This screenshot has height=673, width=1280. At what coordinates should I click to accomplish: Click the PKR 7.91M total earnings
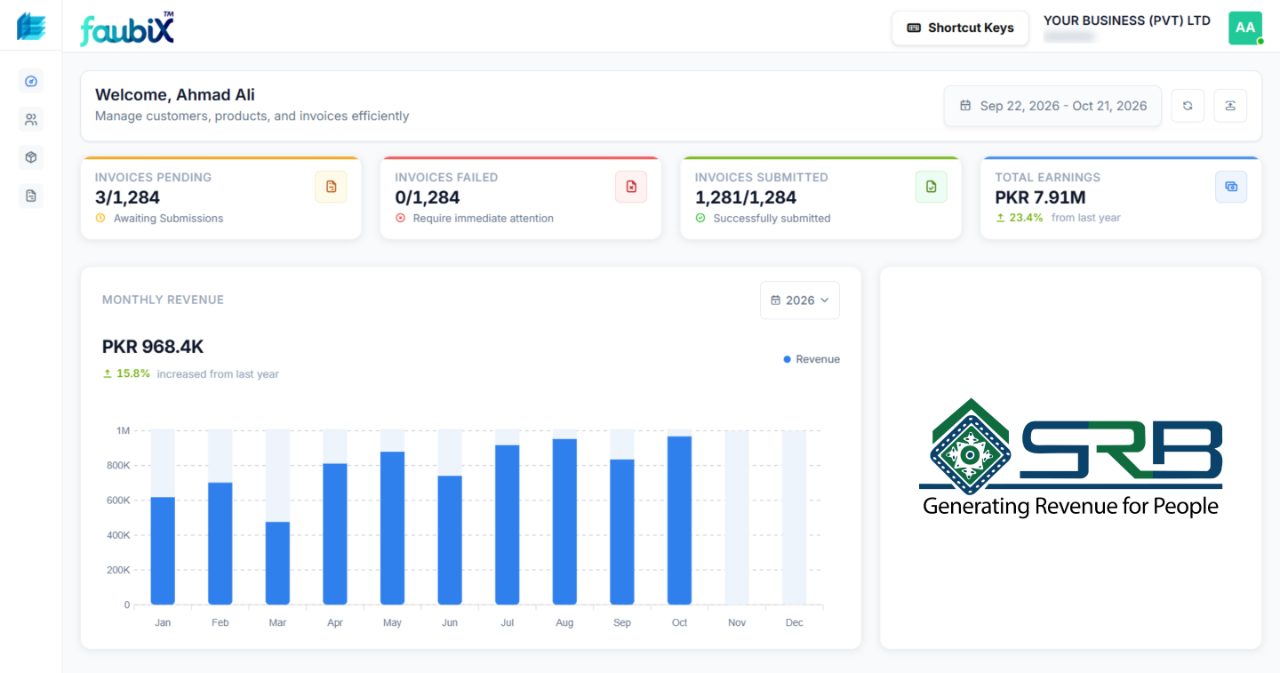coord(1040,198)
